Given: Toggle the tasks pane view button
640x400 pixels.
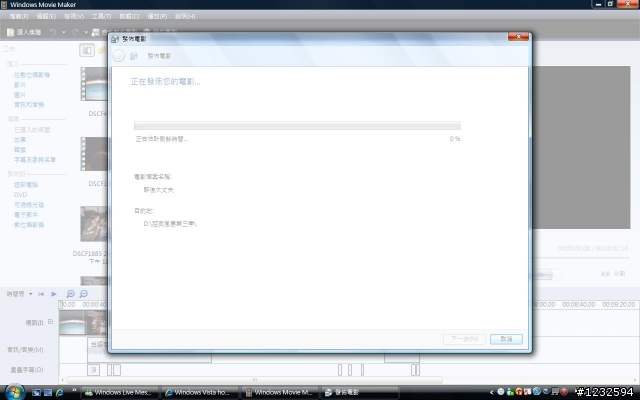Looking at the screenshot, I should tap(87, 50).
